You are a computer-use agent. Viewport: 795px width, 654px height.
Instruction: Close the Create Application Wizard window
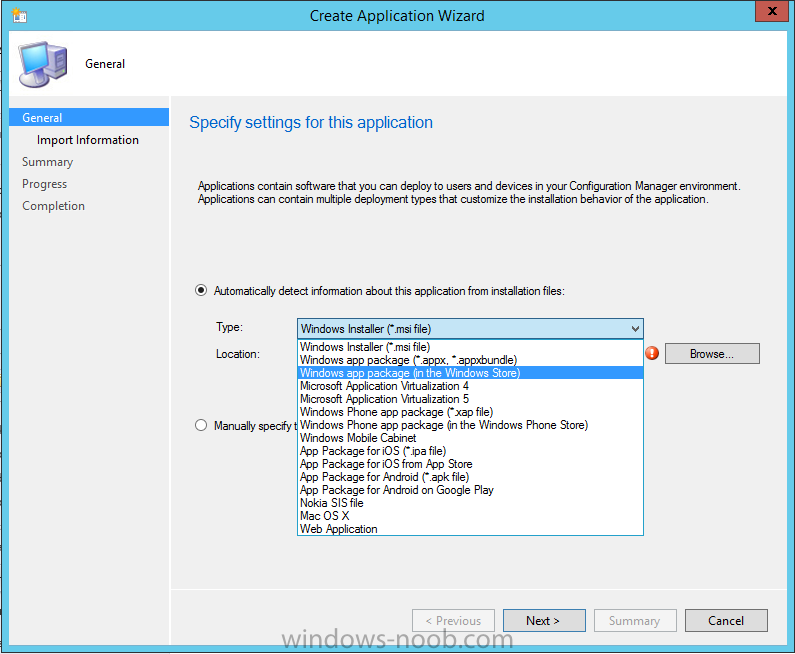(x=772, y=11)
